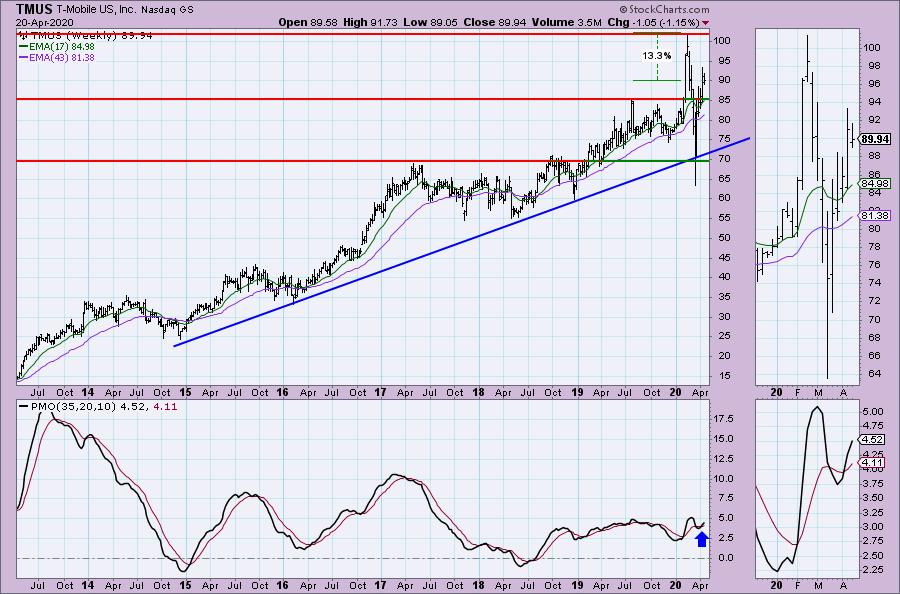Click the 13.3% measurement annotation
Viewport: 900px width, 594px height.
(657, 56)
